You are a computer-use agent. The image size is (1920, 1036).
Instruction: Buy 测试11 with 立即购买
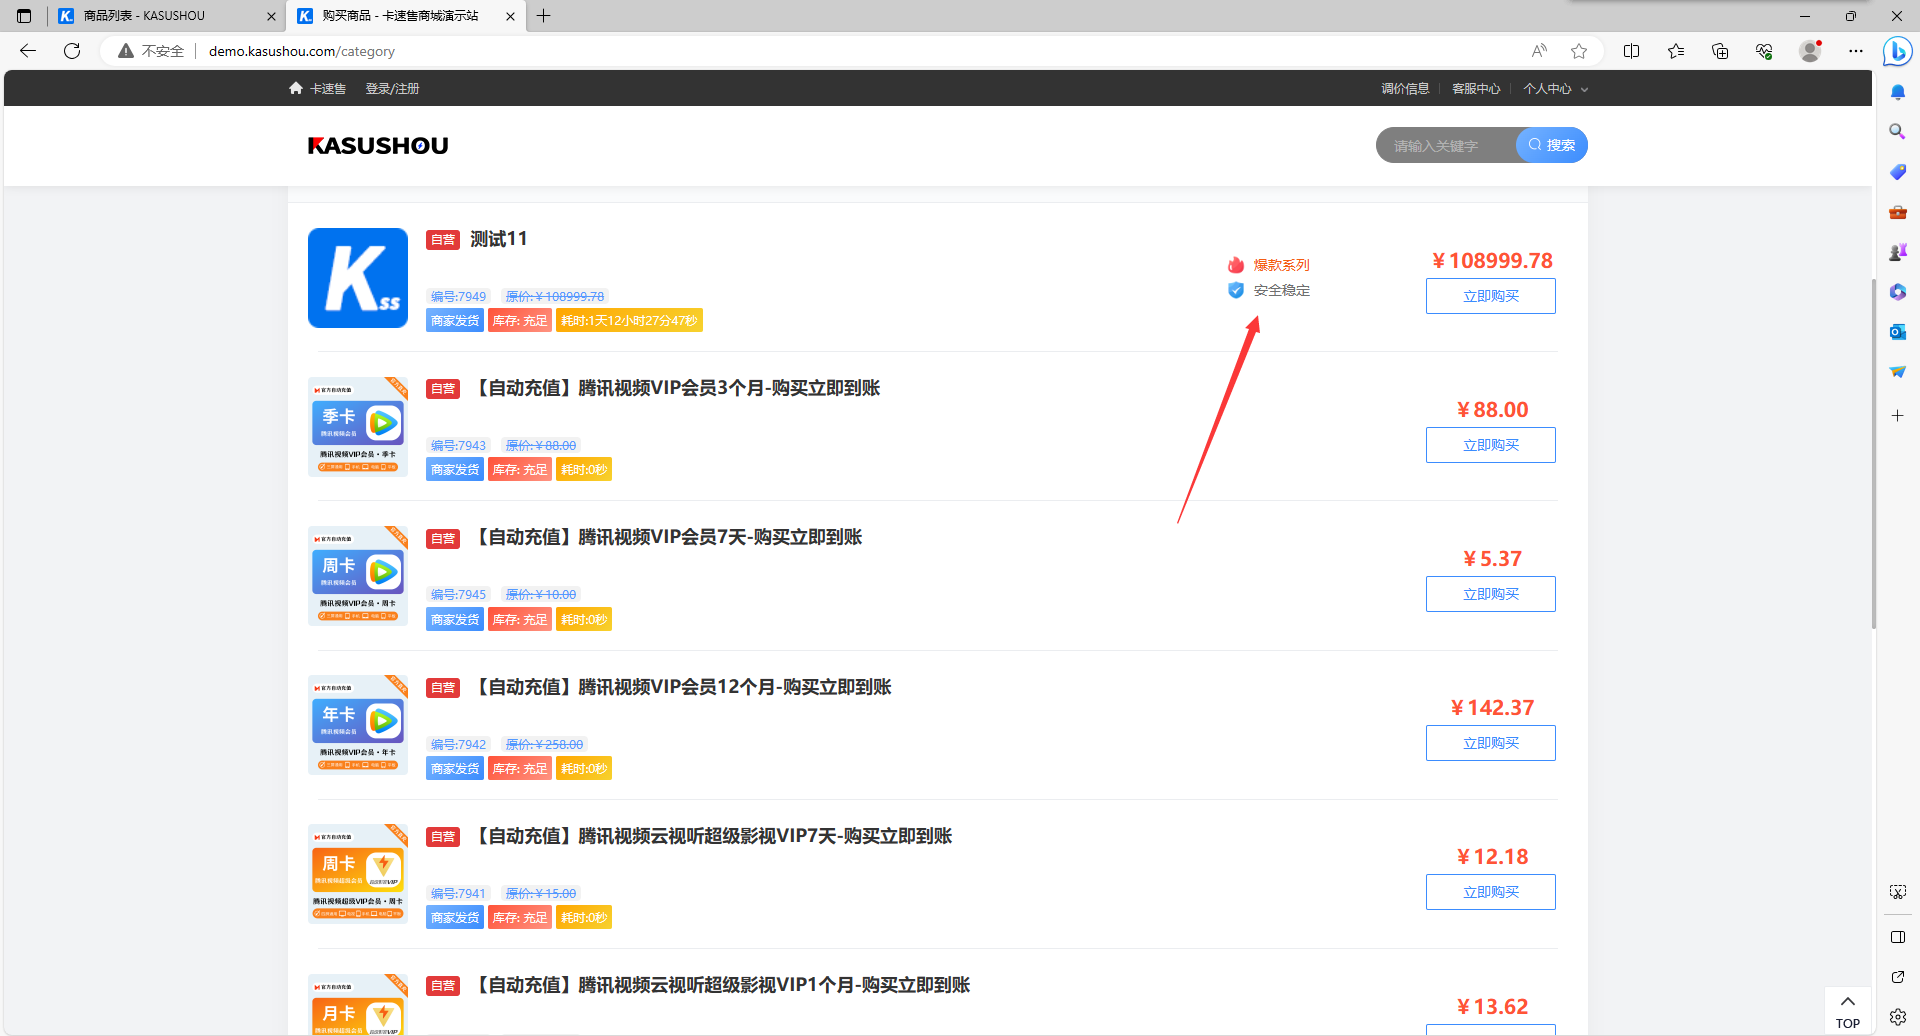point(1490,296)
